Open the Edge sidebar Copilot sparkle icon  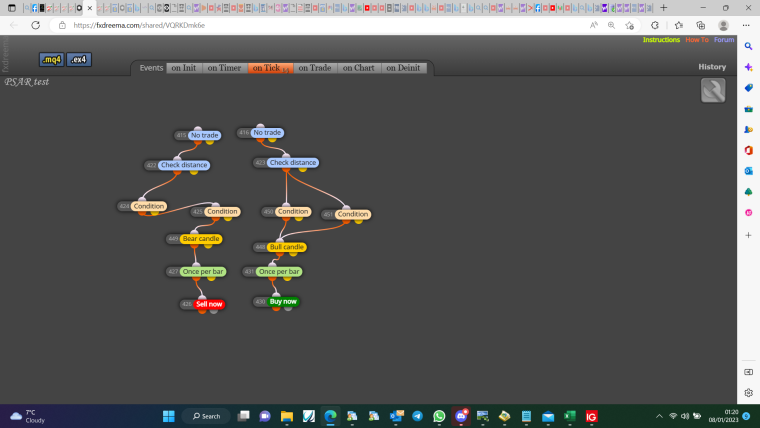point(748,67)
